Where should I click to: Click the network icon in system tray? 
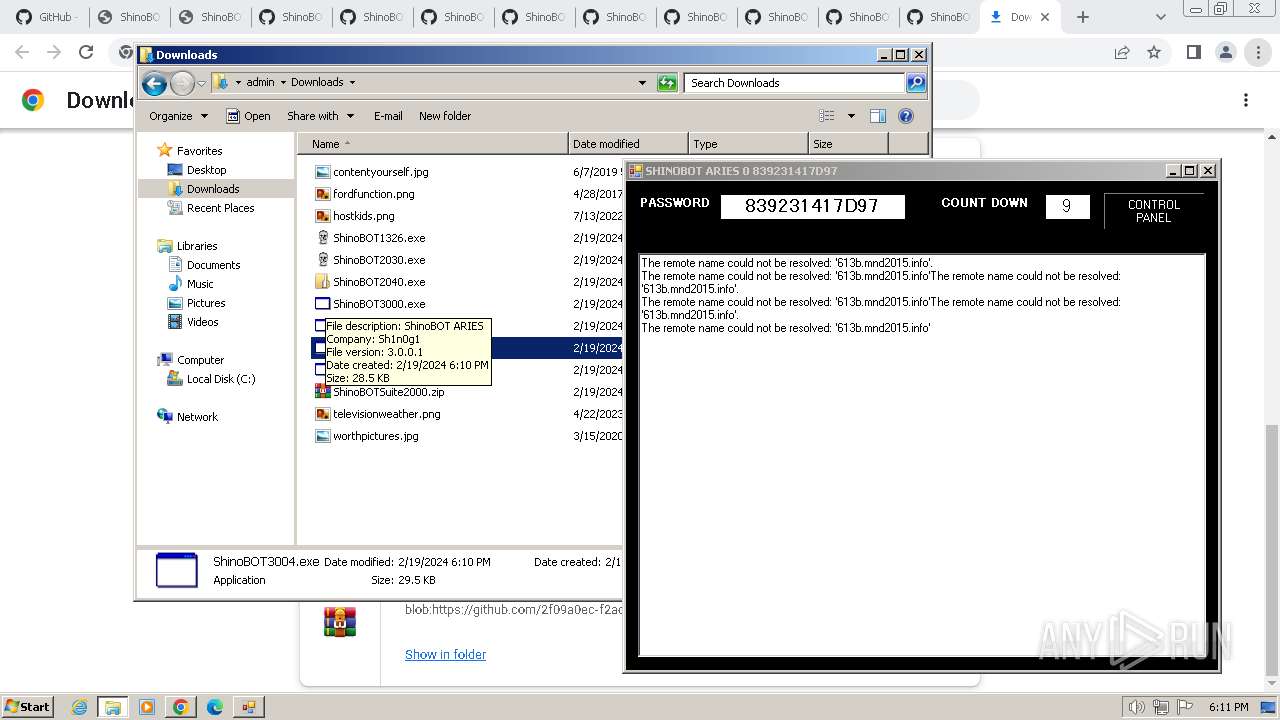[1160, 707]
